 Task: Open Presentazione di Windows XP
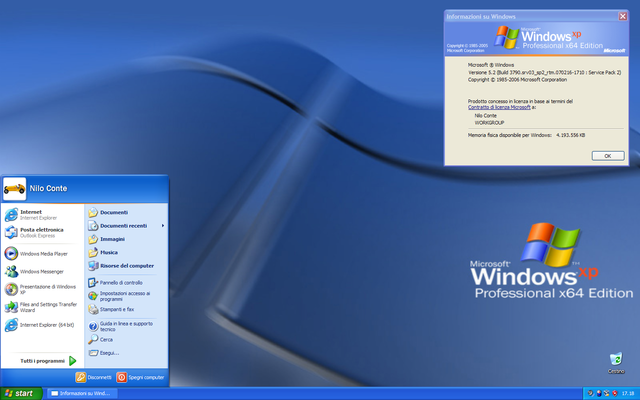42,289
